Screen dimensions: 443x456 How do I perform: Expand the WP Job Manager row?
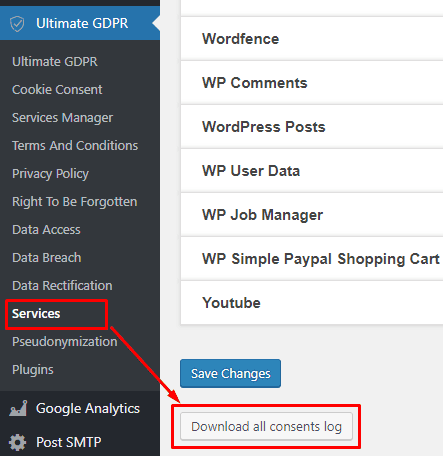(x=312, y=215)
